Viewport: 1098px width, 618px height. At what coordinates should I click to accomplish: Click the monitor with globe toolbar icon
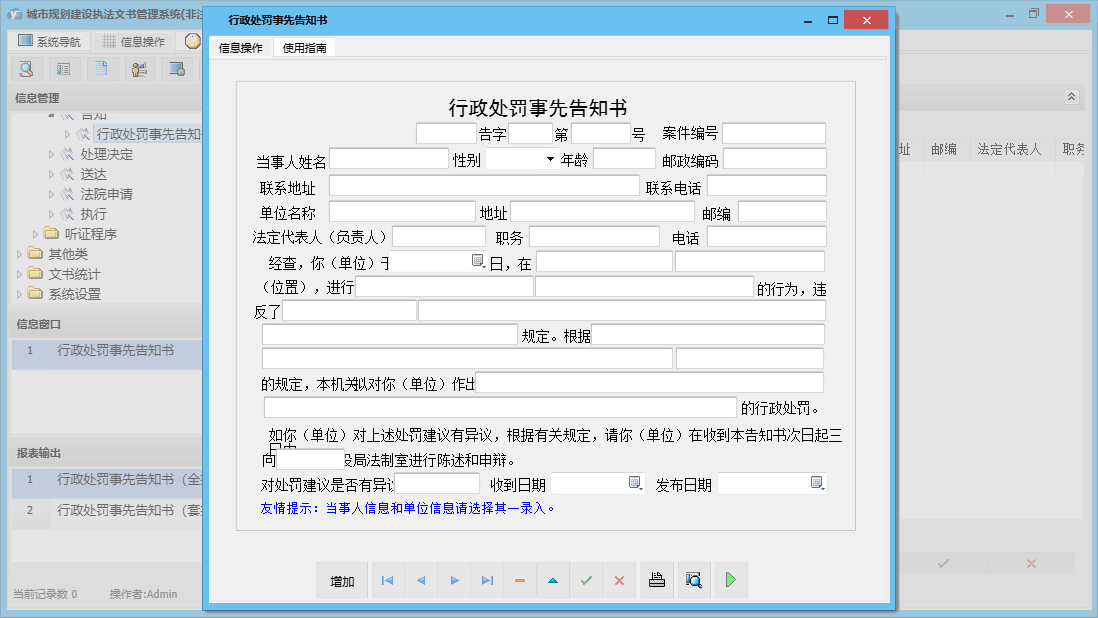click(178, 68)
